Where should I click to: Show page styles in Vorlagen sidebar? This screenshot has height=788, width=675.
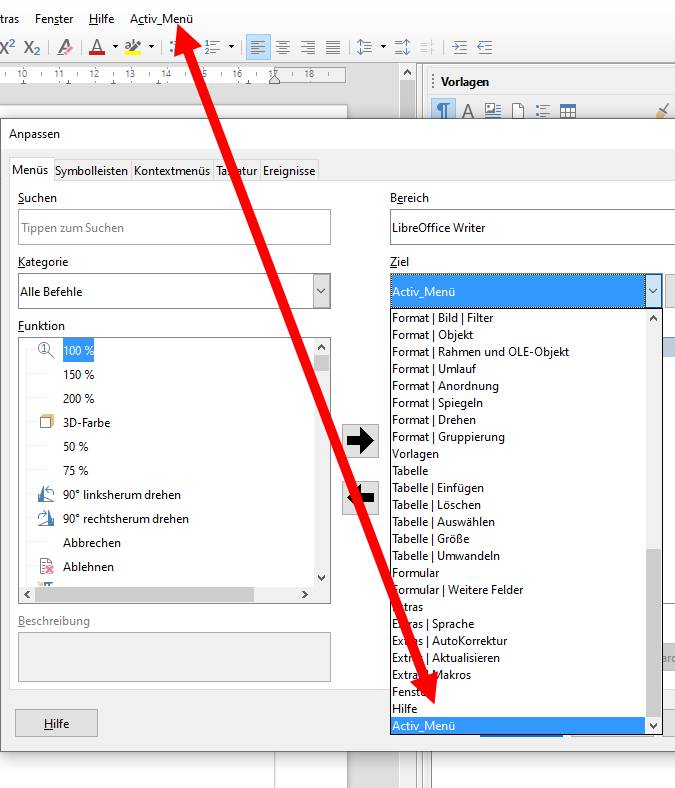click(x=518, y=111)
